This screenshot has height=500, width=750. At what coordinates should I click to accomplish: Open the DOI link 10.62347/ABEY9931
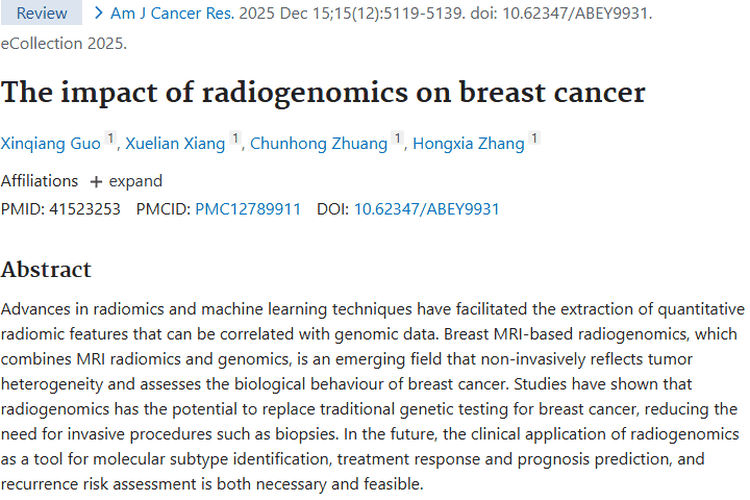coord(426,209)
